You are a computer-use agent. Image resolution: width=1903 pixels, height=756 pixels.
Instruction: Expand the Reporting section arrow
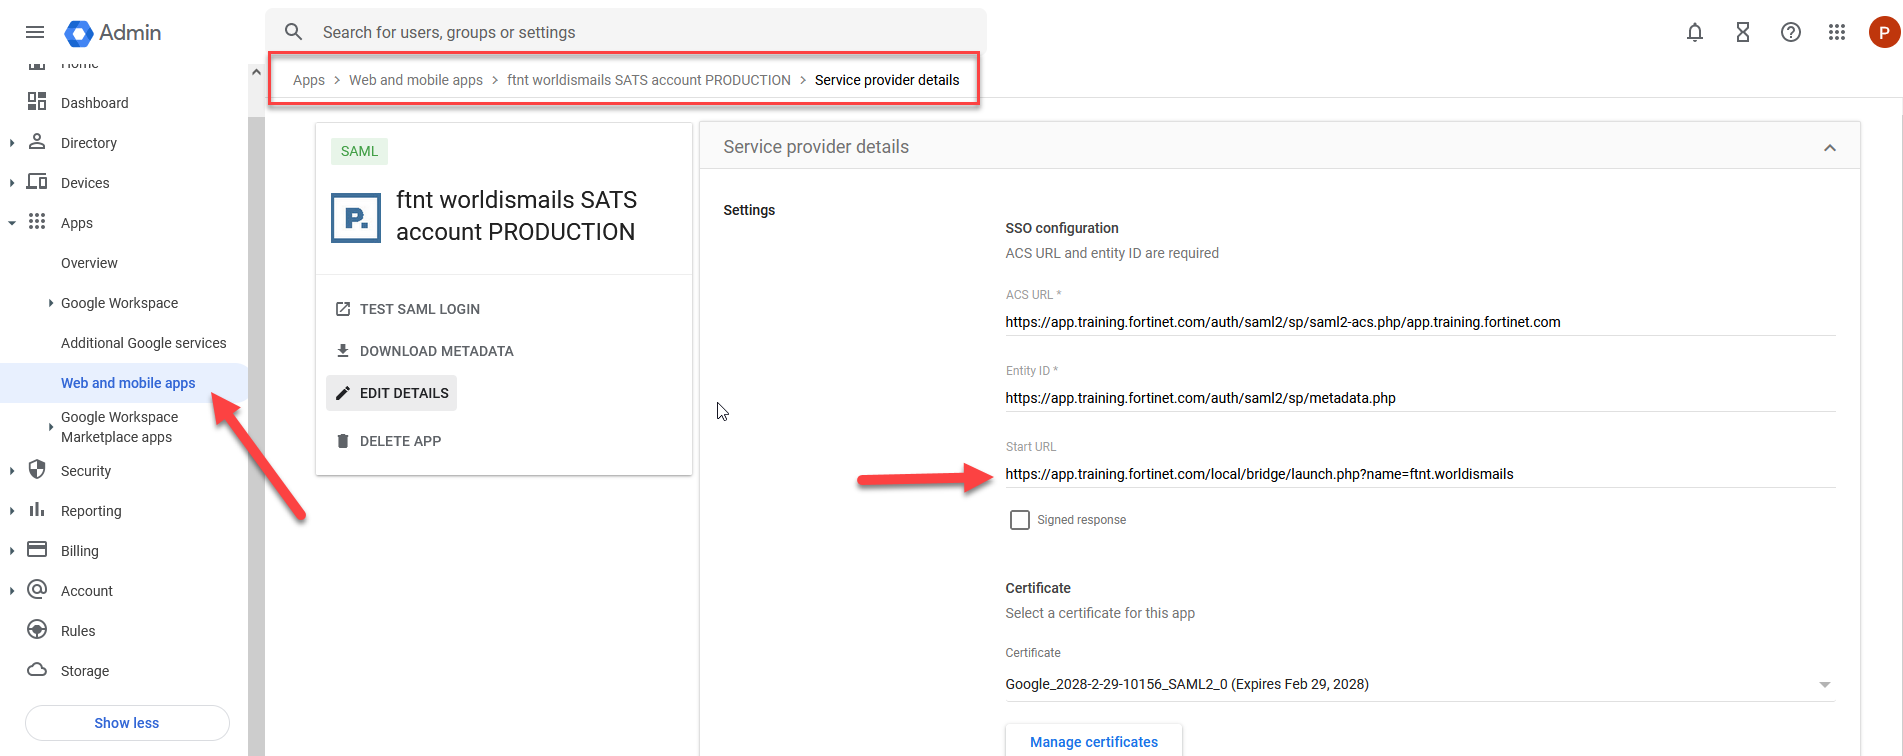click(x=12, y=511)
